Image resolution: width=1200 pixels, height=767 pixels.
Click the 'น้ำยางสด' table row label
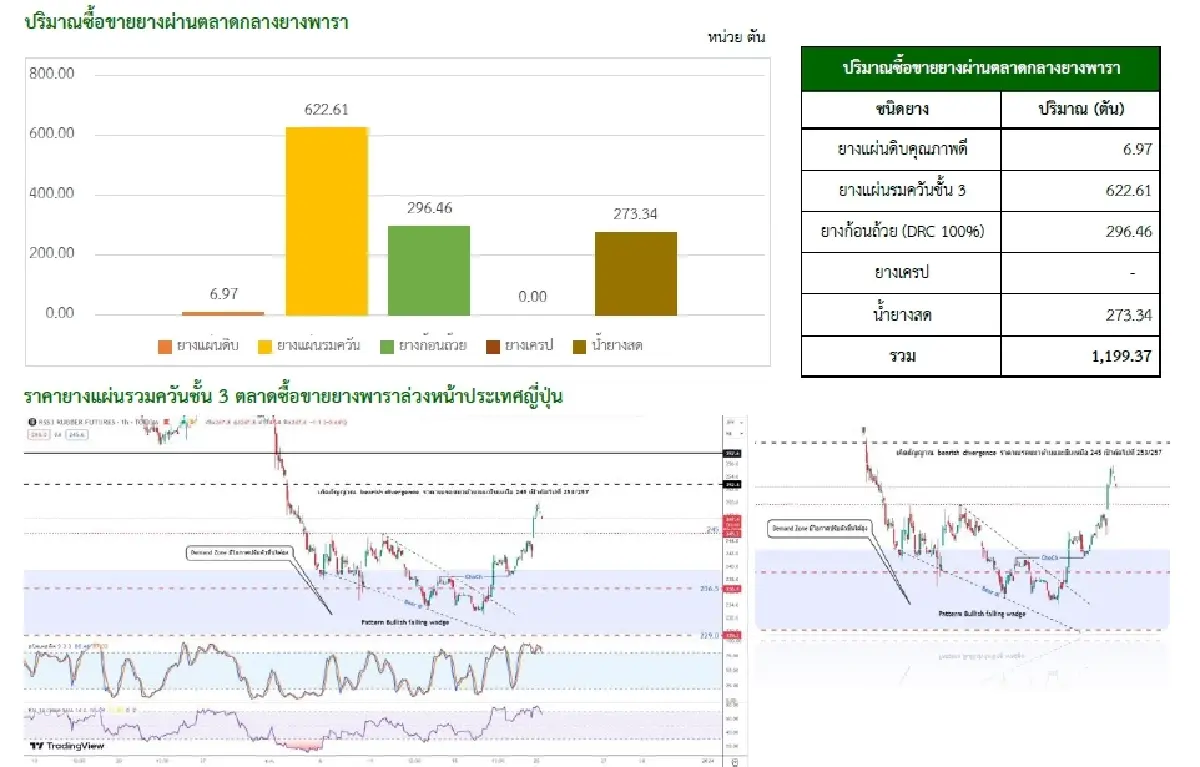click(x=902, y=315)
